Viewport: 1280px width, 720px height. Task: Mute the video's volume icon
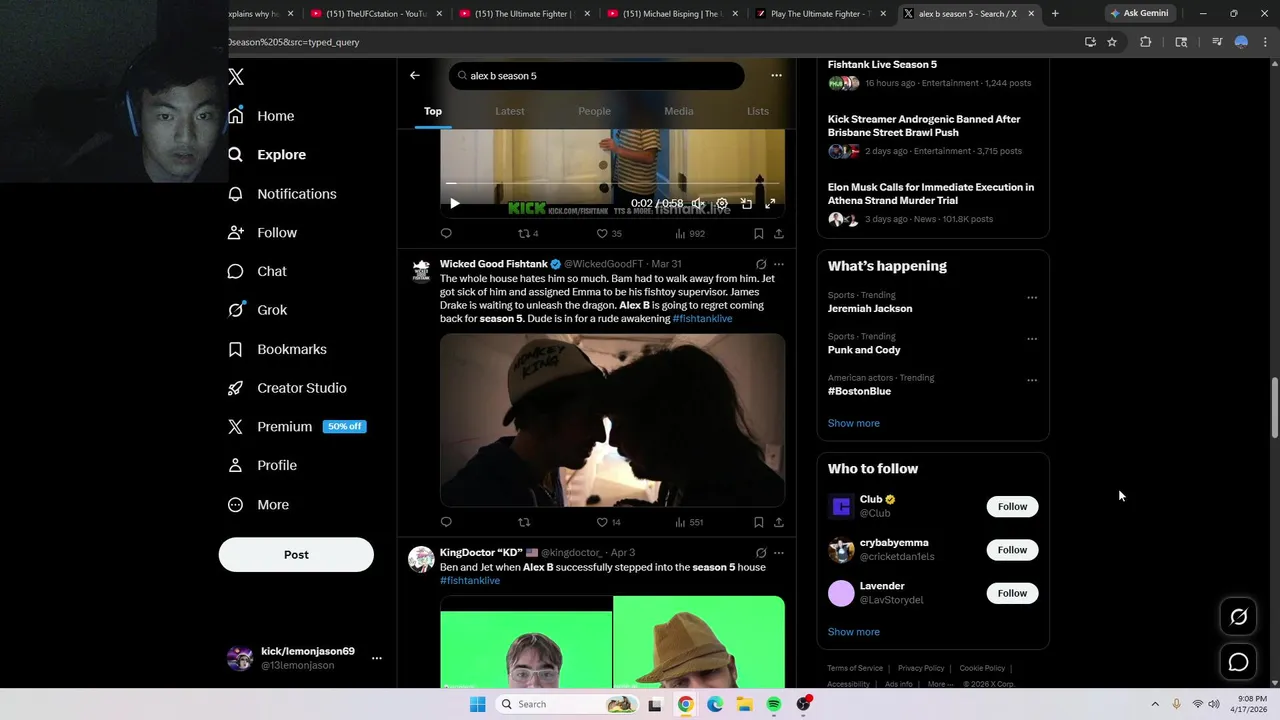(698, 203)
